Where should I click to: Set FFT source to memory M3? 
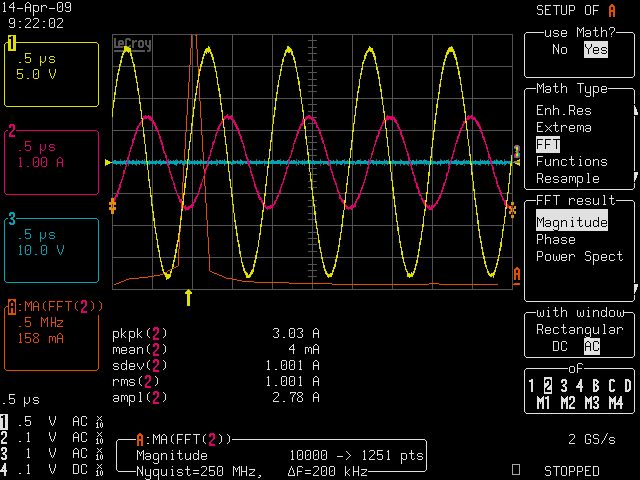[x=592, y=403]
